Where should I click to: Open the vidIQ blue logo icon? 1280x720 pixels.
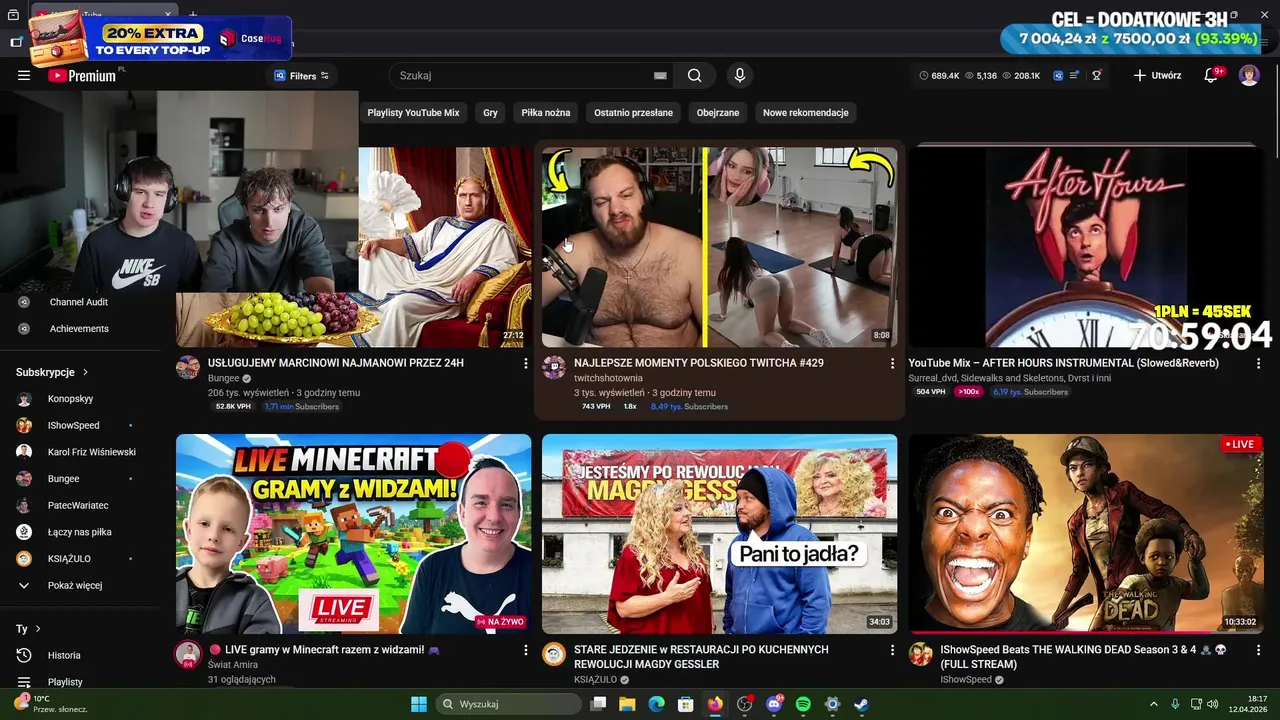point(1058,75)
